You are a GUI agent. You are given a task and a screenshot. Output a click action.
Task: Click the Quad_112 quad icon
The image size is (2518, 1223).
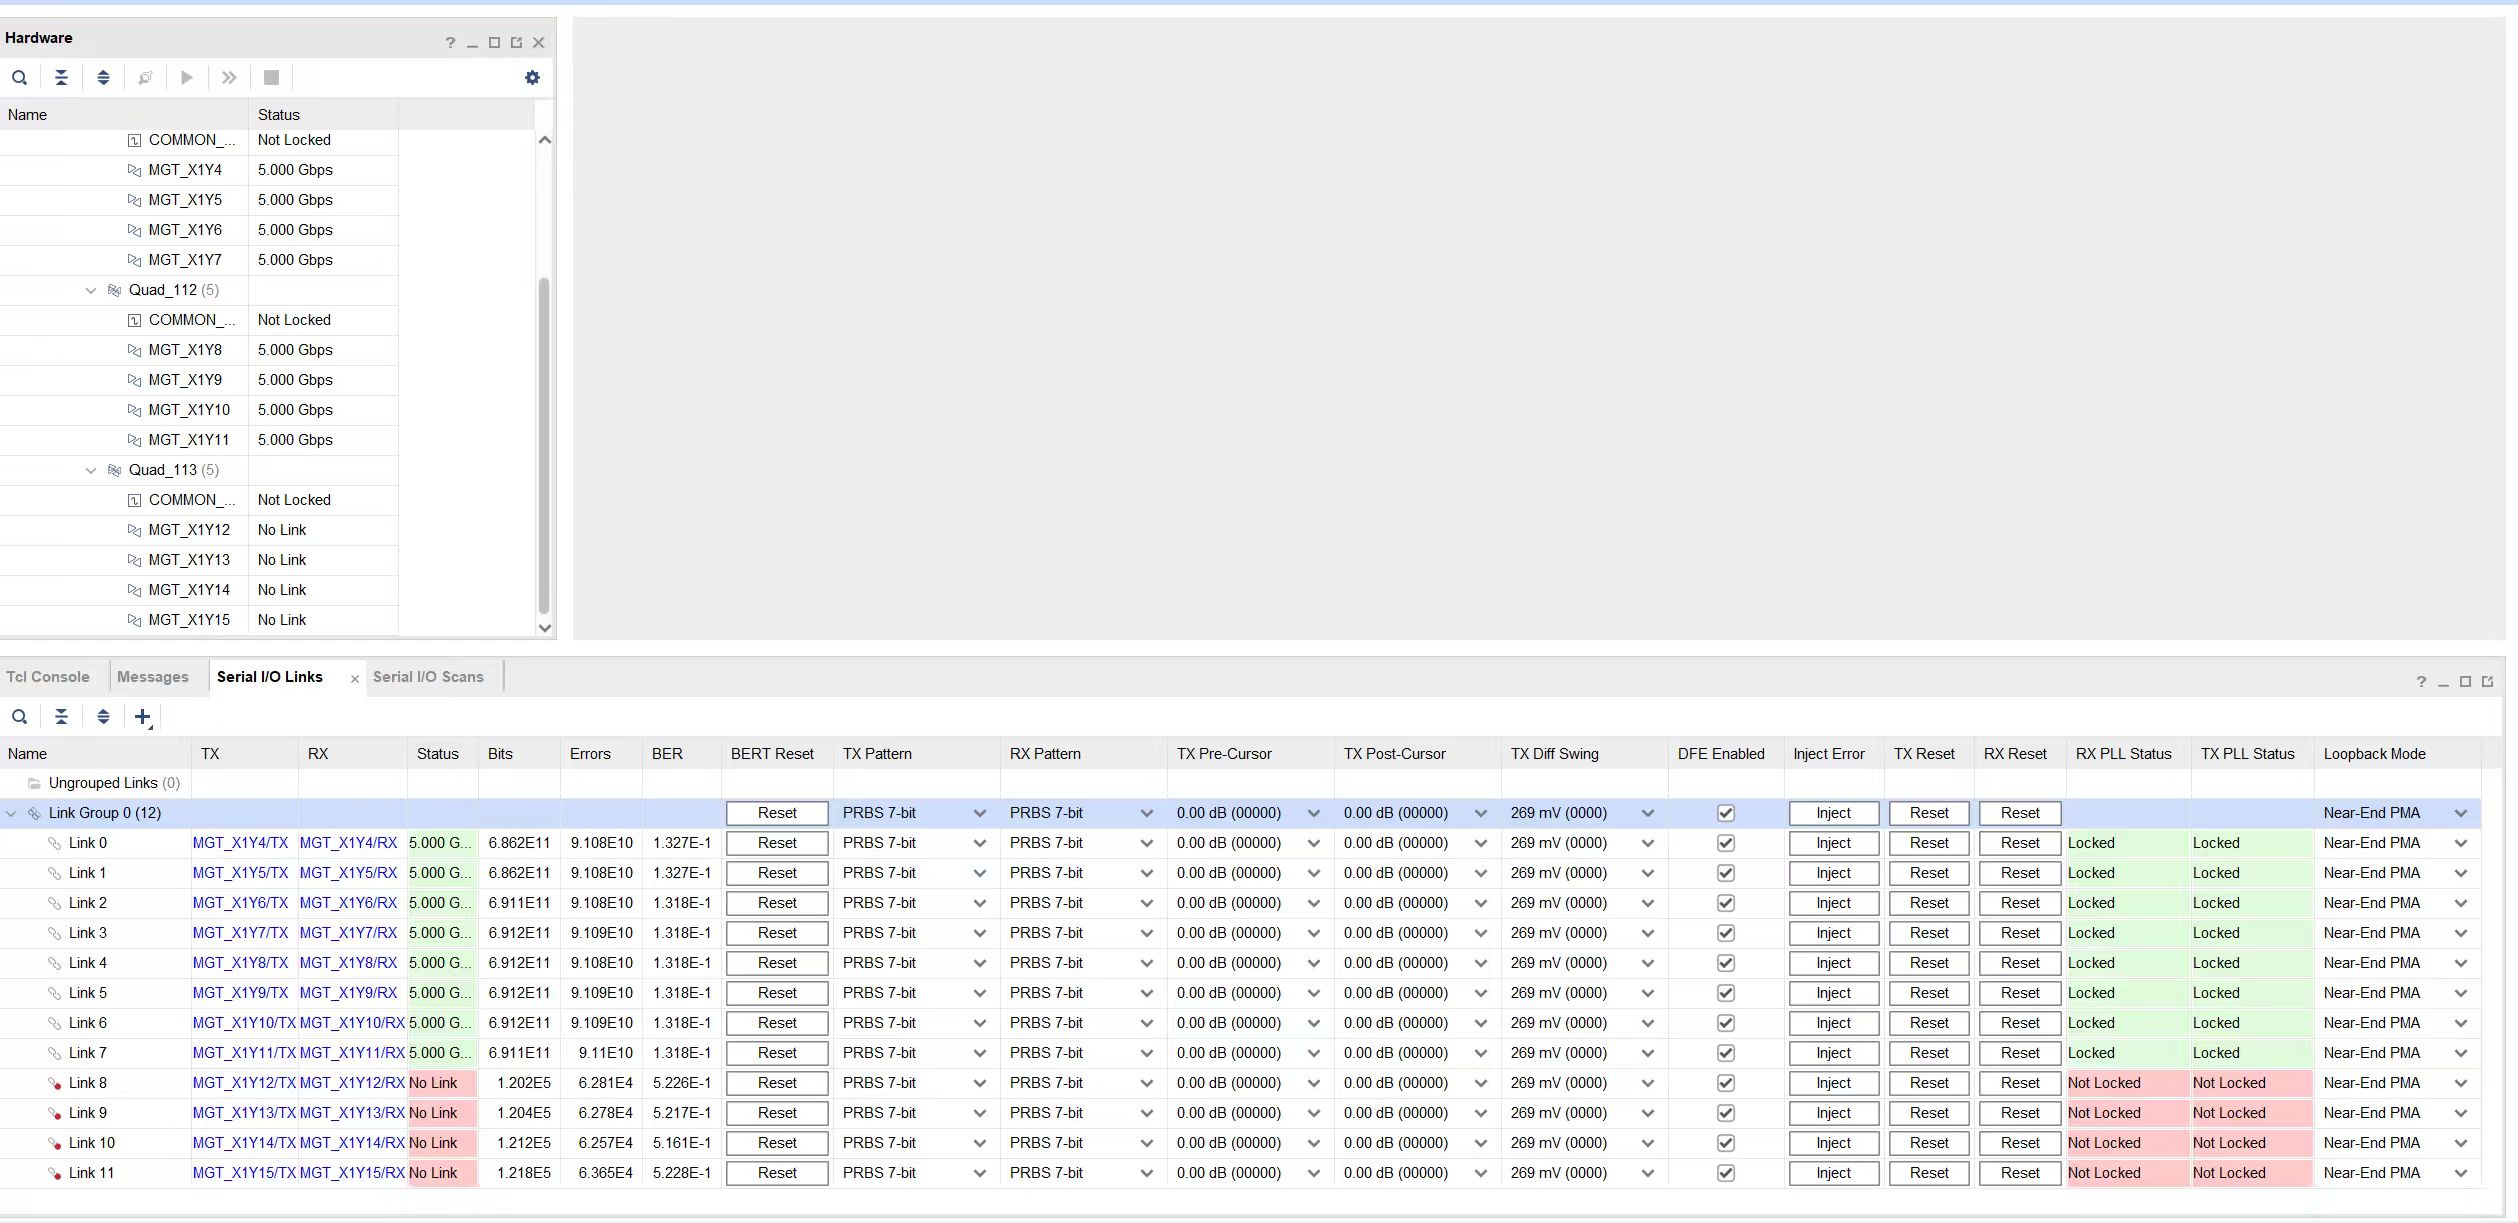pyautogui.click(x=114, y=290)
